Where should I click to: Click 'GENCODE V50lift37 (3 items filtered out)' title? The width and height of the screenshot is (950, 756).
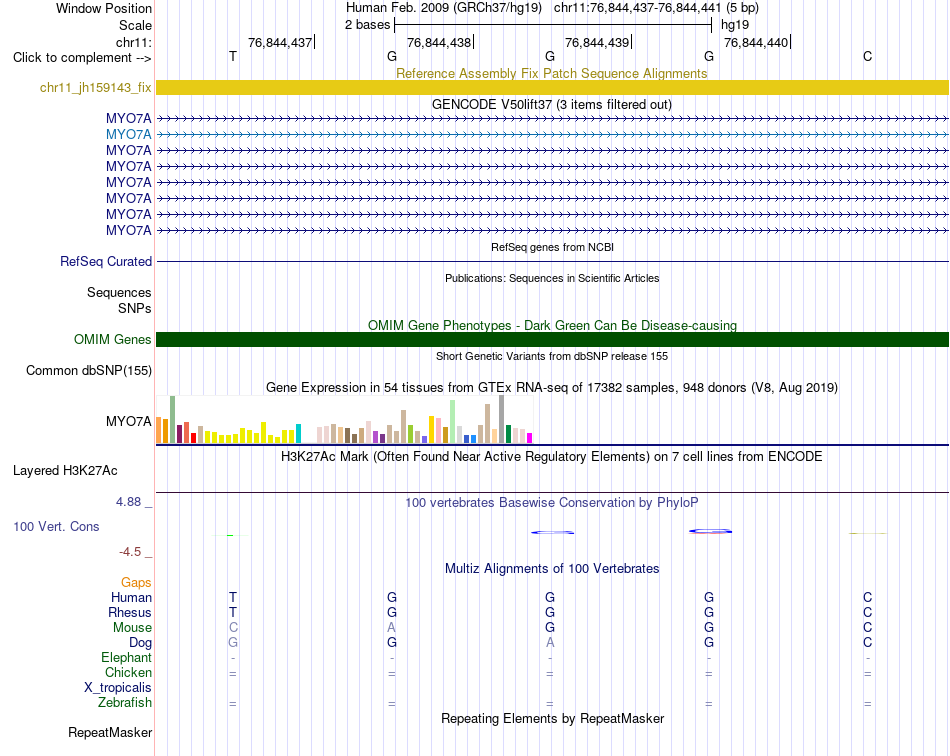tap(552, 104)
